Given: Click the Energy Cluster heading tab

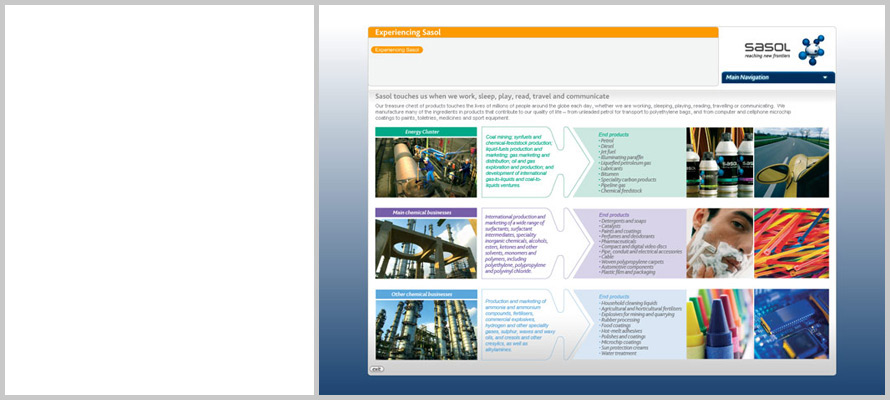Looking at the screenshot, I should (426, 132).
